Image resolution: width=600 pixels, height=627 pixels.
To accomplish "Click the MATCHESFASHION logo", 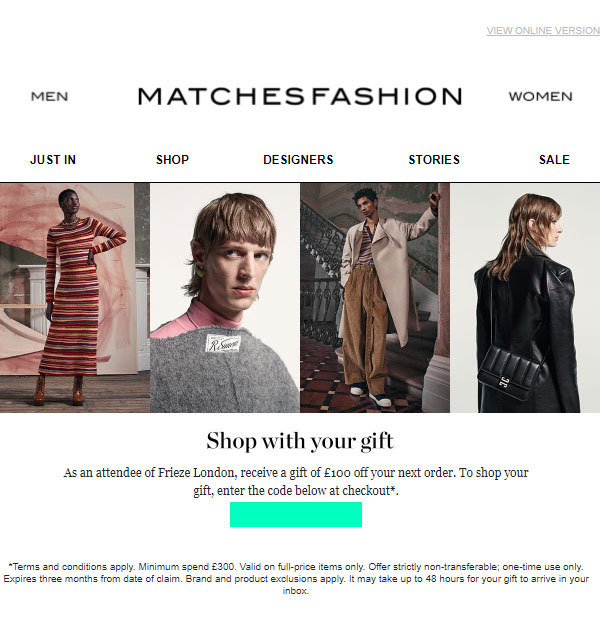I will tap(300, 96).
